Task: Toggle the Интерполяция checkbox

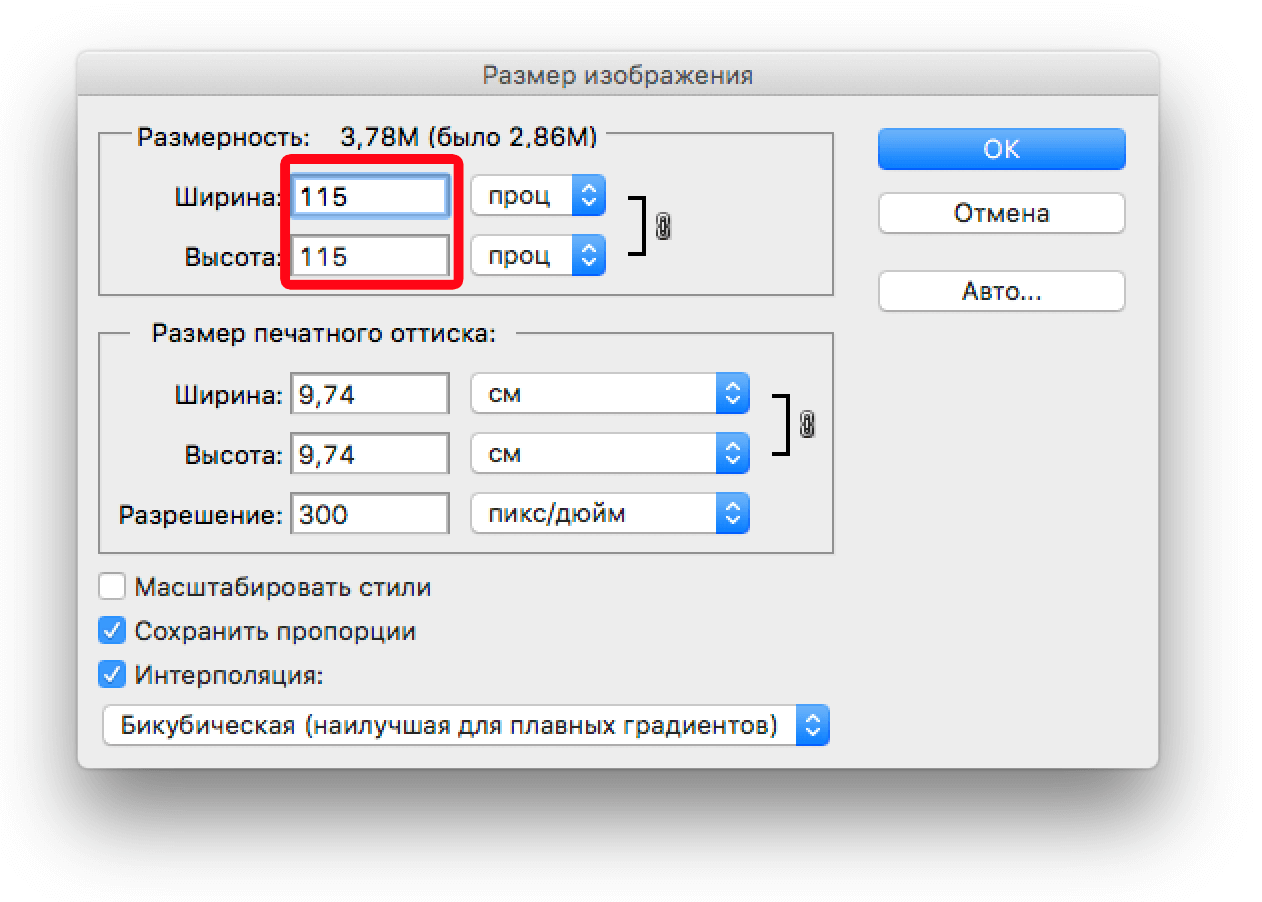Action: [112, 675]
